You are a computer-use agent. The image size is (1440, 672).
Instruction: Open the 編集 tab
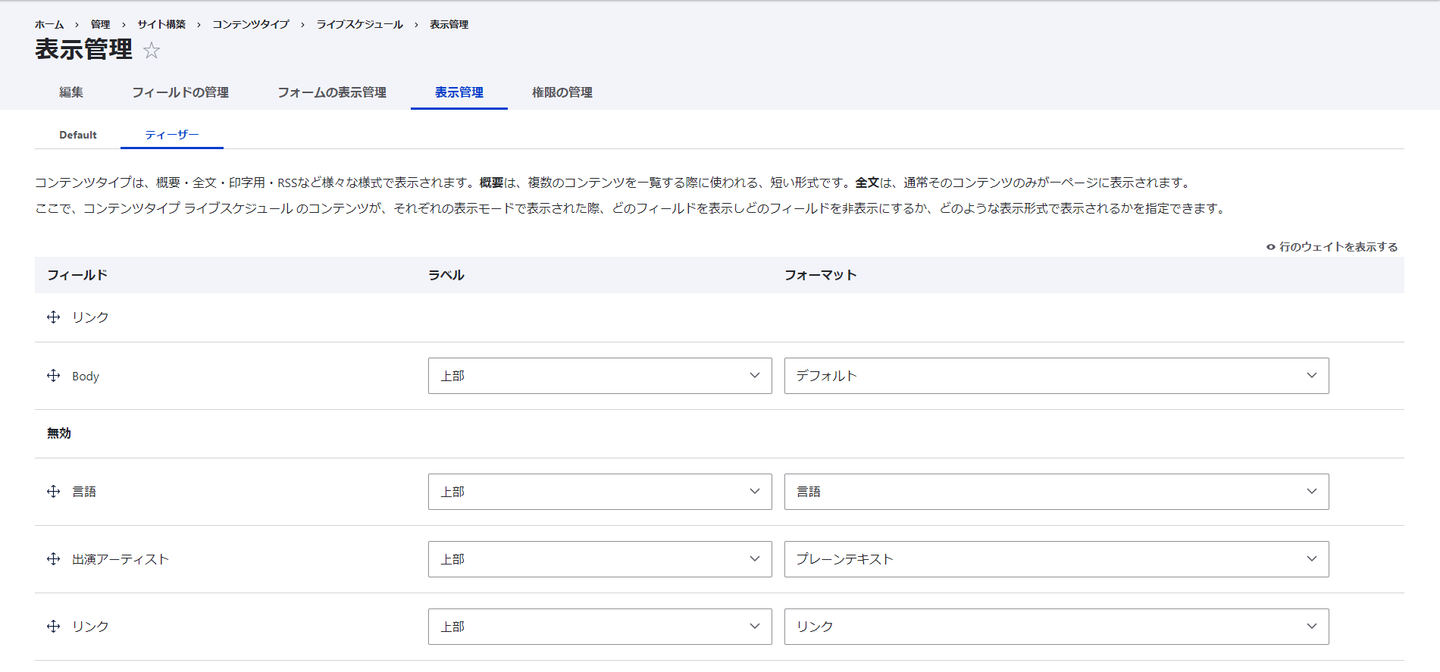pyautogui.click(x=71, y=92)
